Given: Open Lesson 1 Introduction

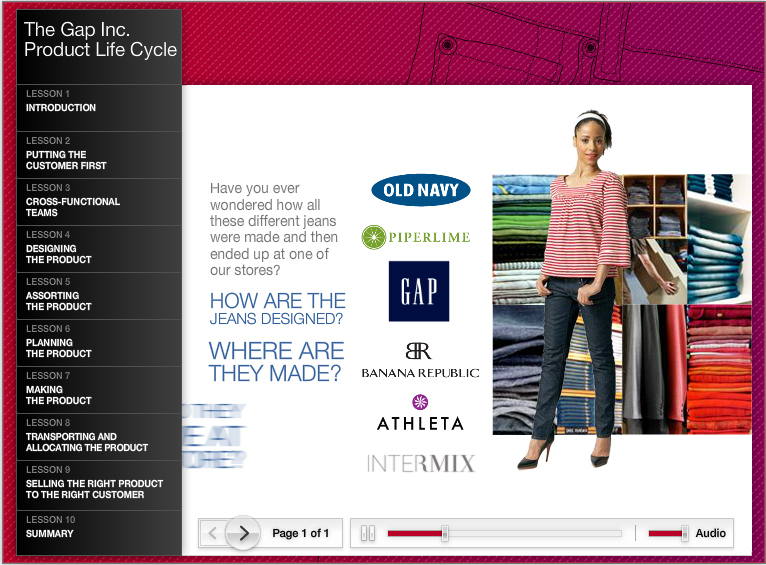Looking at the screenshot, I should click(x=99, y=108).
